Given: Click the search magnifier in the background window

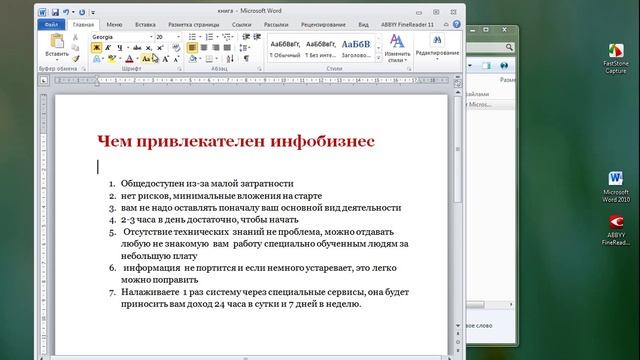Looking at the screenshot, I should click(x=509, y=47).
